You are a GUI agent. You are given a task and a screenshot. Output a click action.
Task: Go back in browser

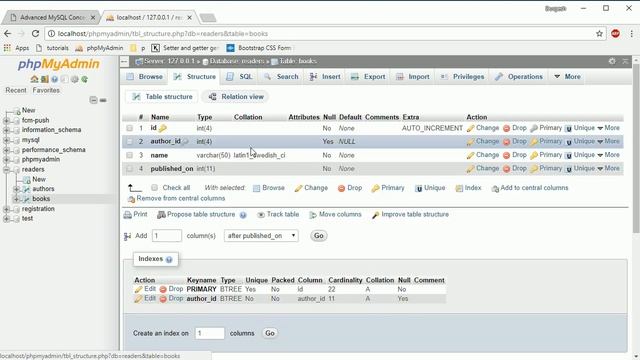(7, 33)
